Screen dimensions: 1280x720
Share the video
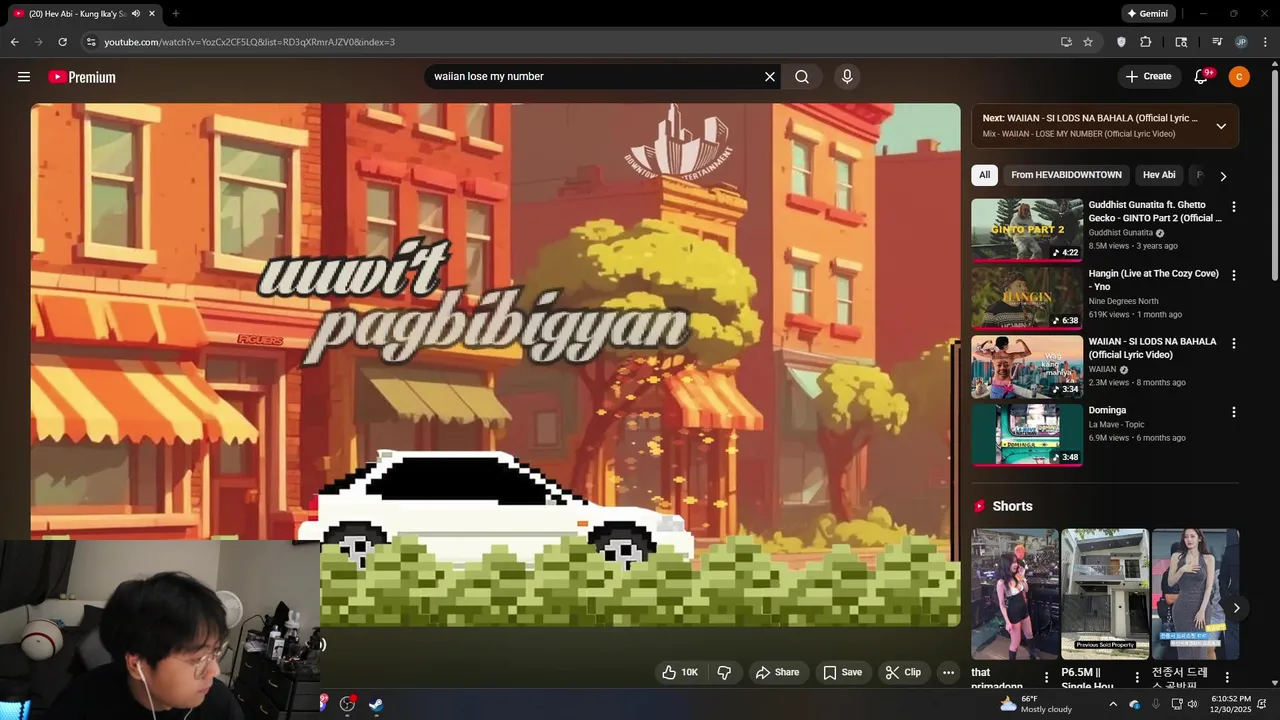[x=778, y=672]
